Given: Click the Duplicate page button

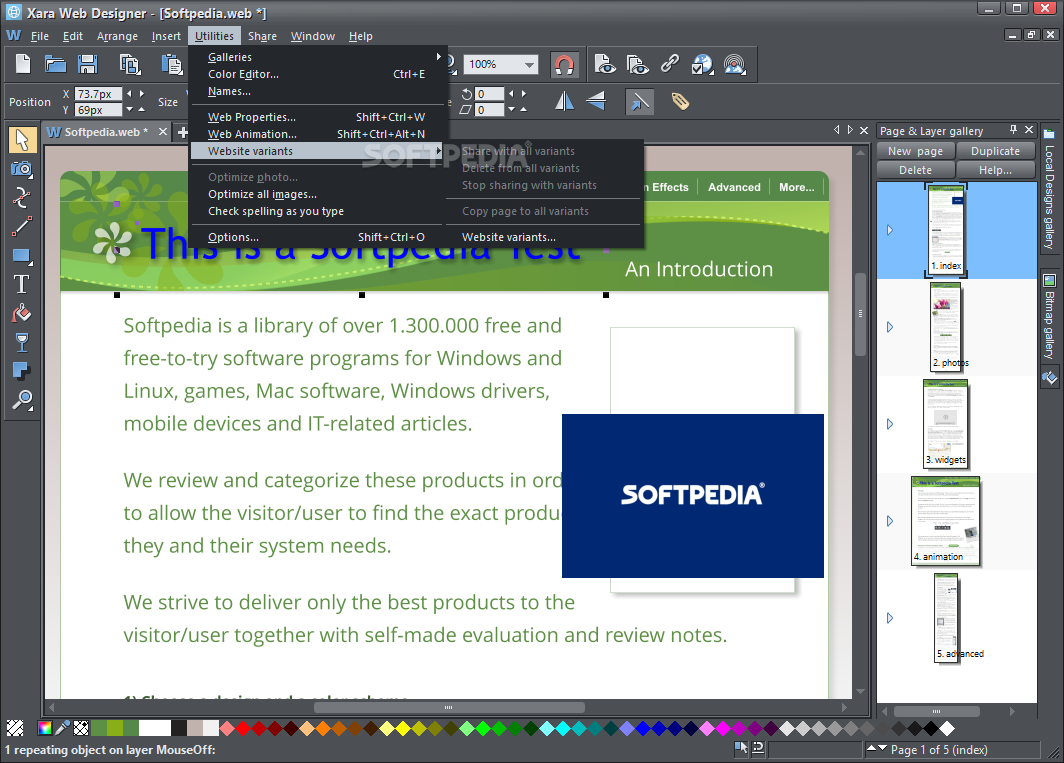Looking at the screenshot, I should pyautogui.click(x=995, y=151).
